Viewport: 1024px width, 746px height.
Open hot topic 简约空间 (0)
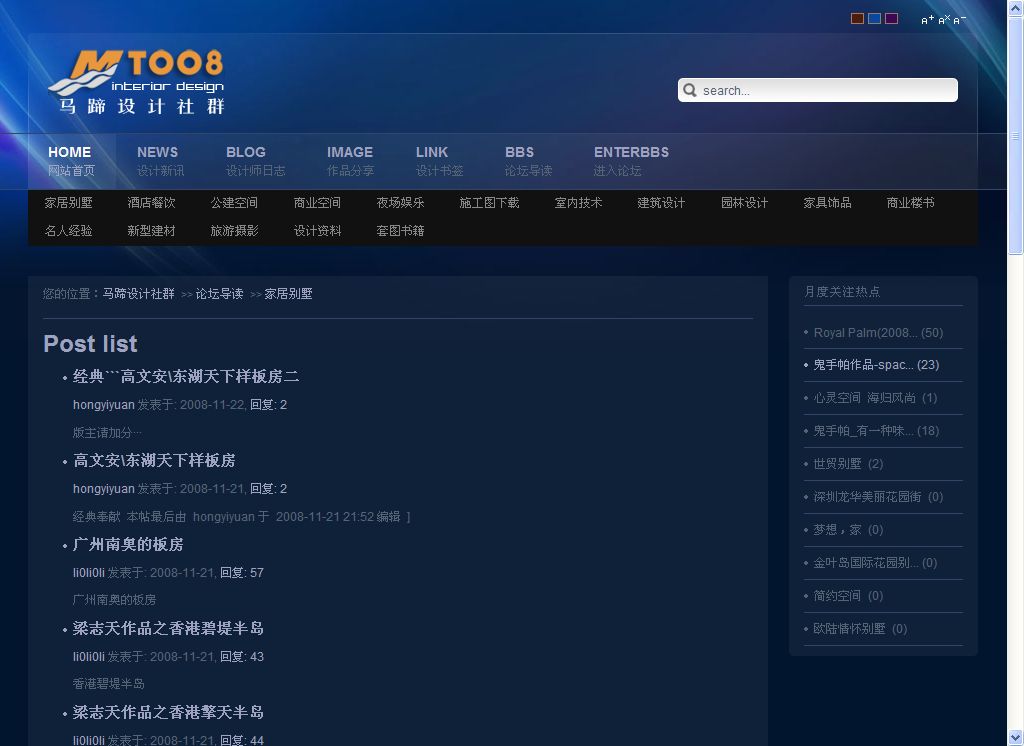(848, 596)
